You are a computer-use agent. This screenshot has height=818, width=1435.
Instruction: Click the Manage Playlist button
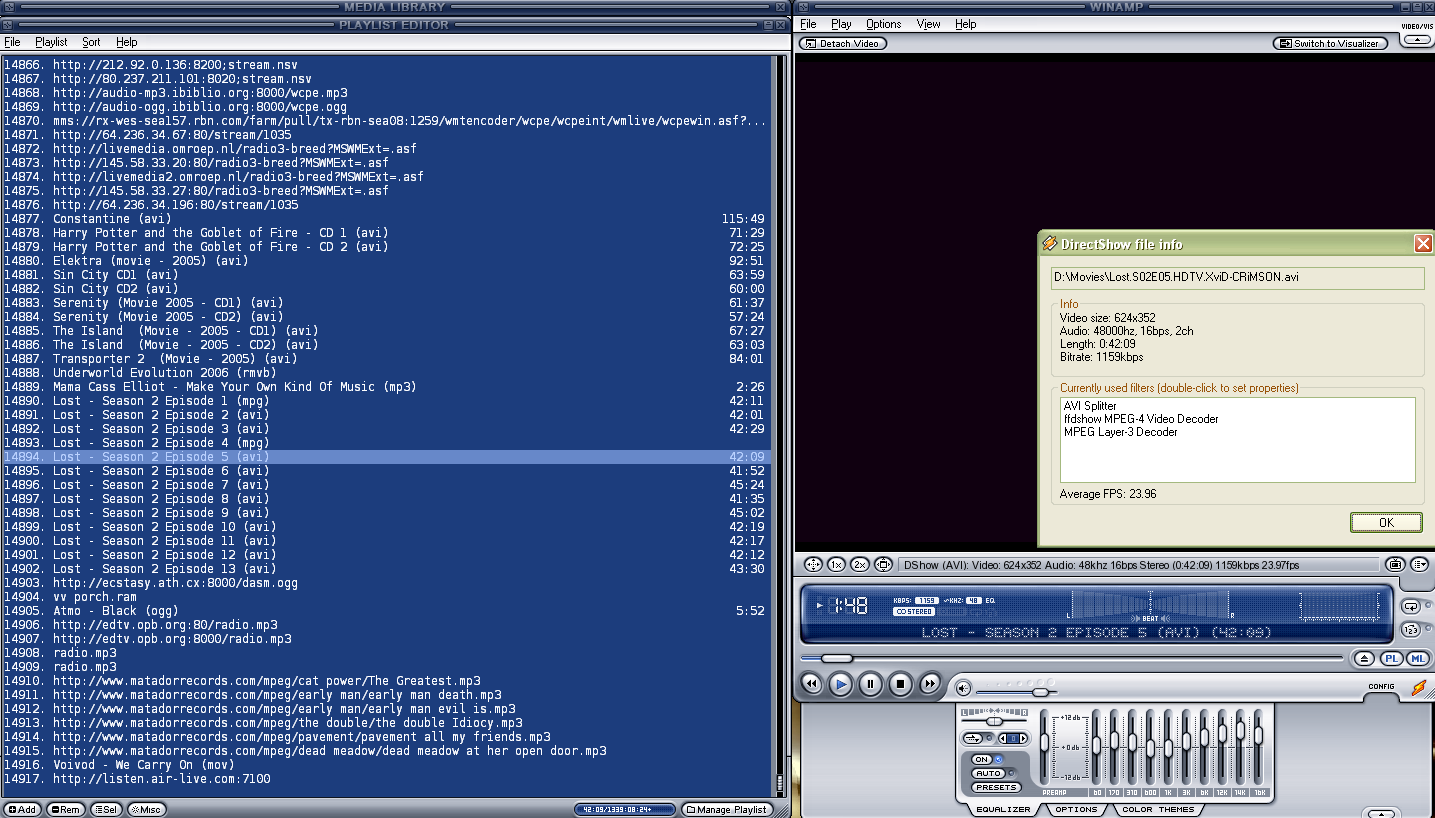pos(728,809)
